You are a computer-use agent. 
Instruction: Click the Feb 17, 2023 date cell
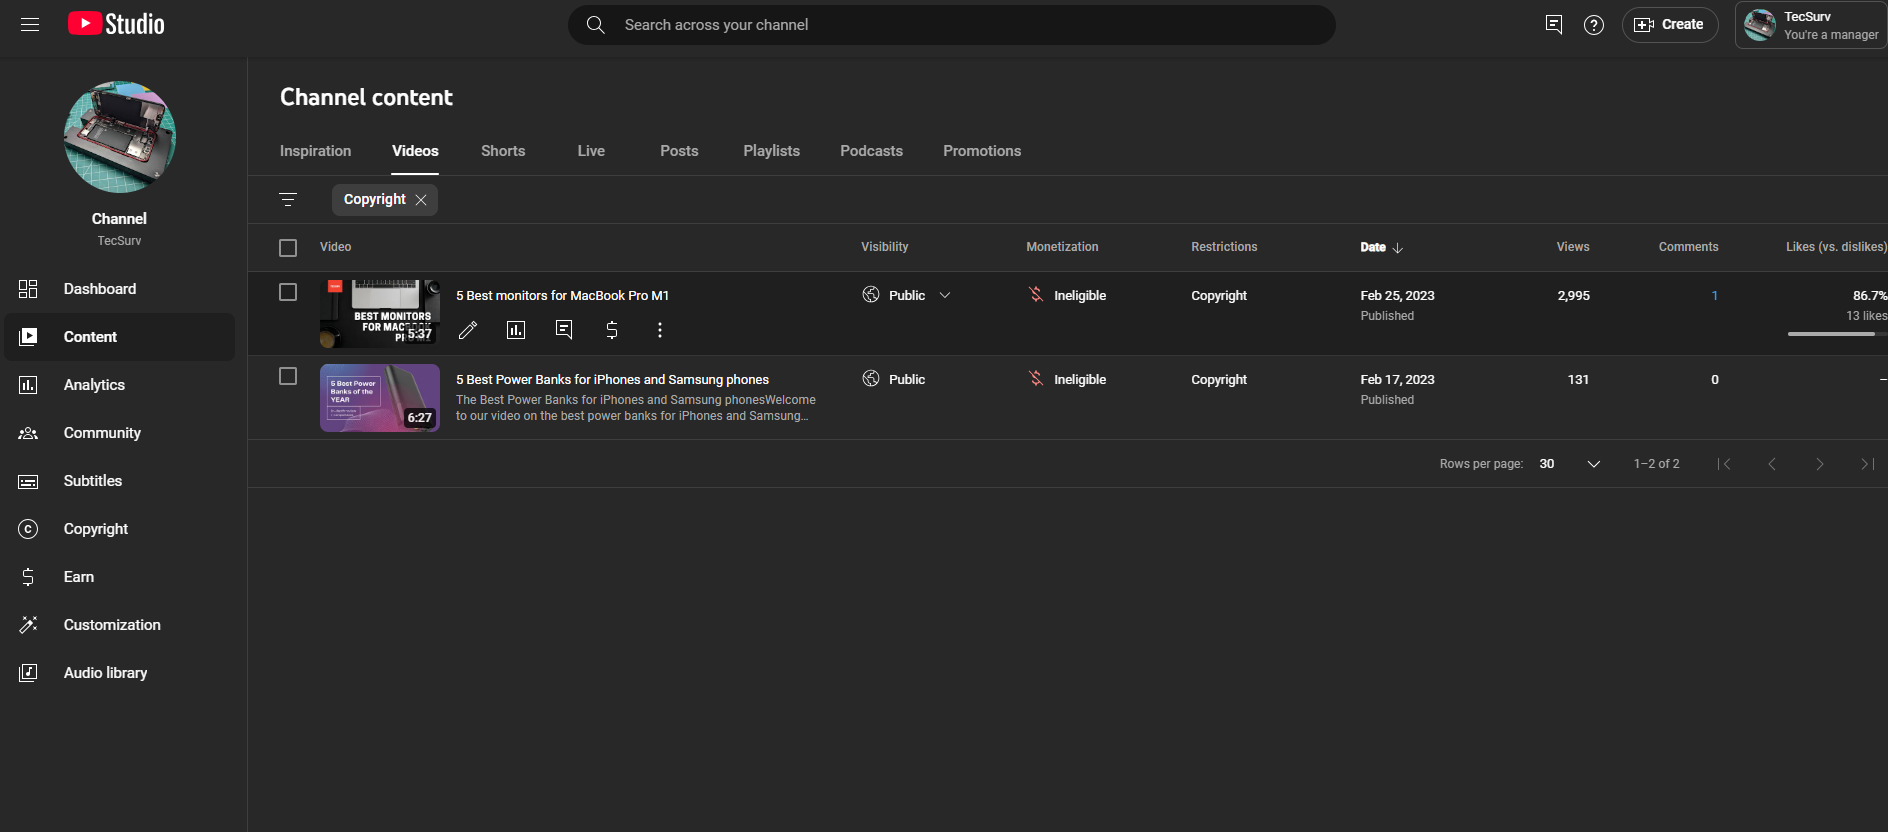tap(1397, 379)
